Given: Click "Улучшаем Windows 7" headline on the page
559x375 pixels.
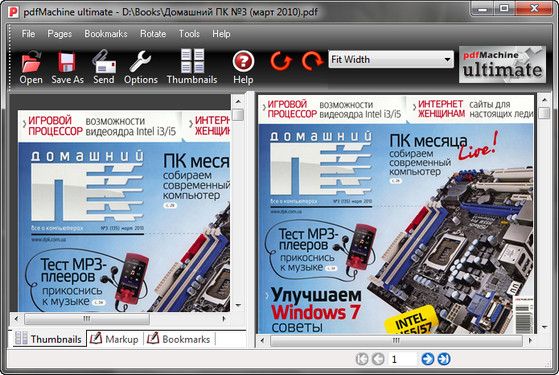Looking at the screenshot, I should [x=316, y=304].
